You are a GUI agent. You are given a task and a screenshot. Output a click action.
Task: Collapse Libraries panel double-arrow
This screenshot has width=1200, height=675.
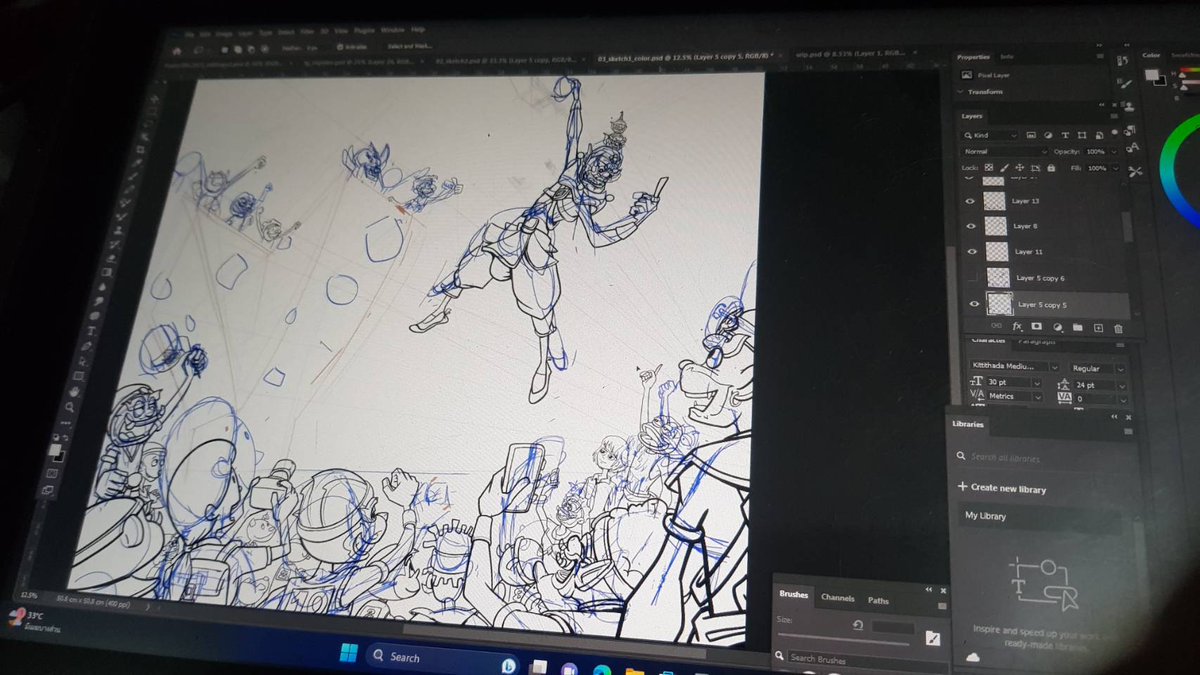1115,416
